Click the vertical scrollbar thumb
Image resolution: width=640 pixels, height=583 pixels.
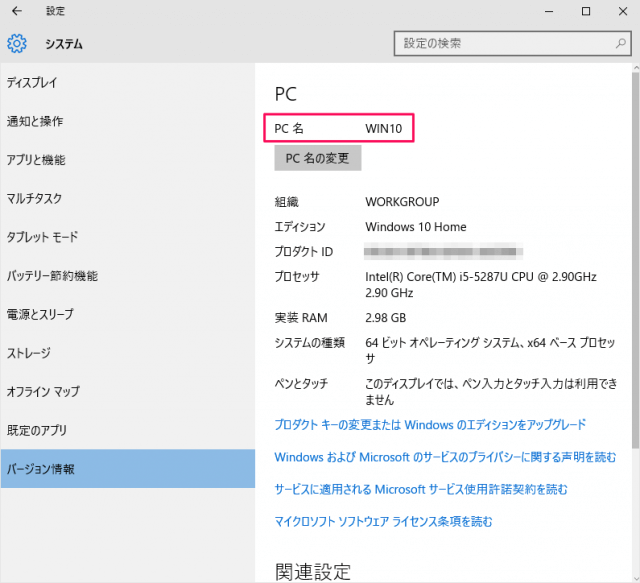pos(636,260)
